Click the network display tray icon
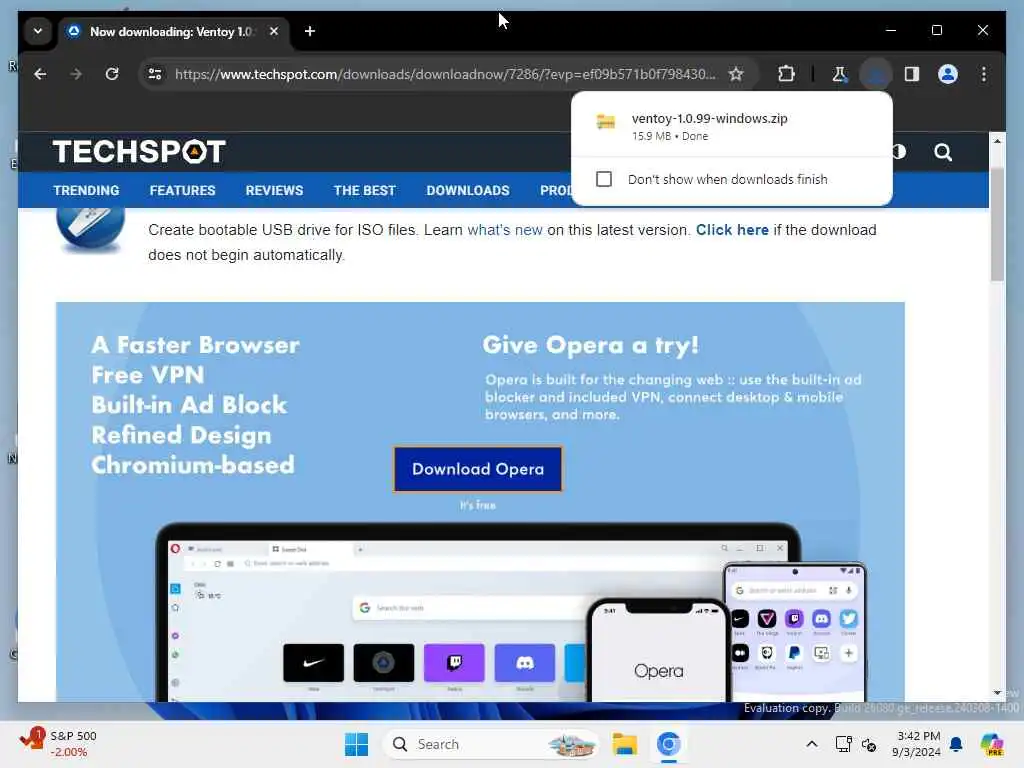 (x=843, y=744)
